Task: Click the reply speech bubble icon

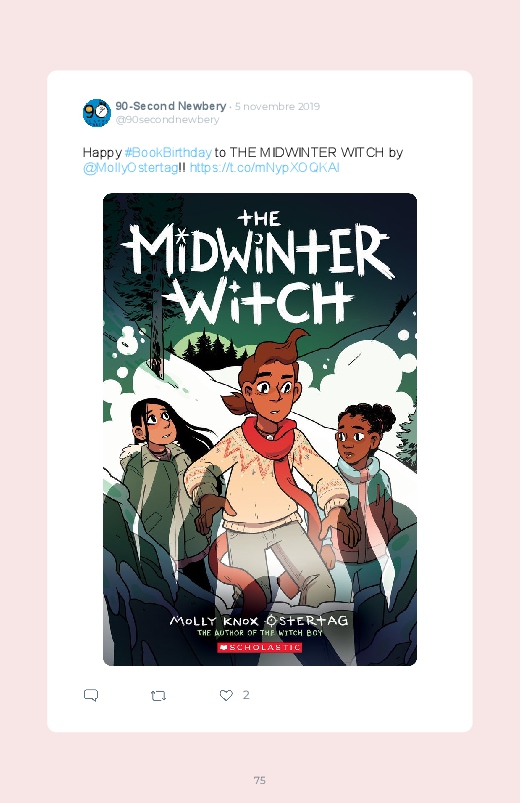Action: coord(91,695)
